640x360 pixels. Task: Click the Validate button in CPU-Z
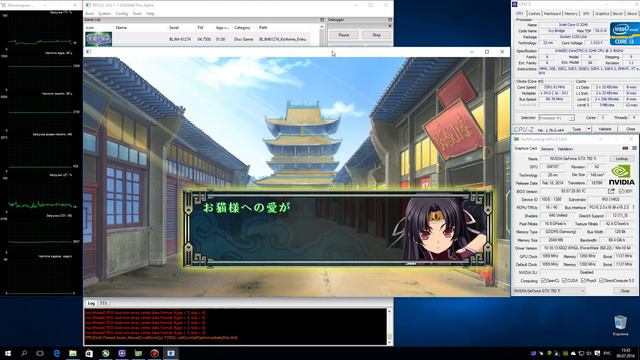coord(605,129)
